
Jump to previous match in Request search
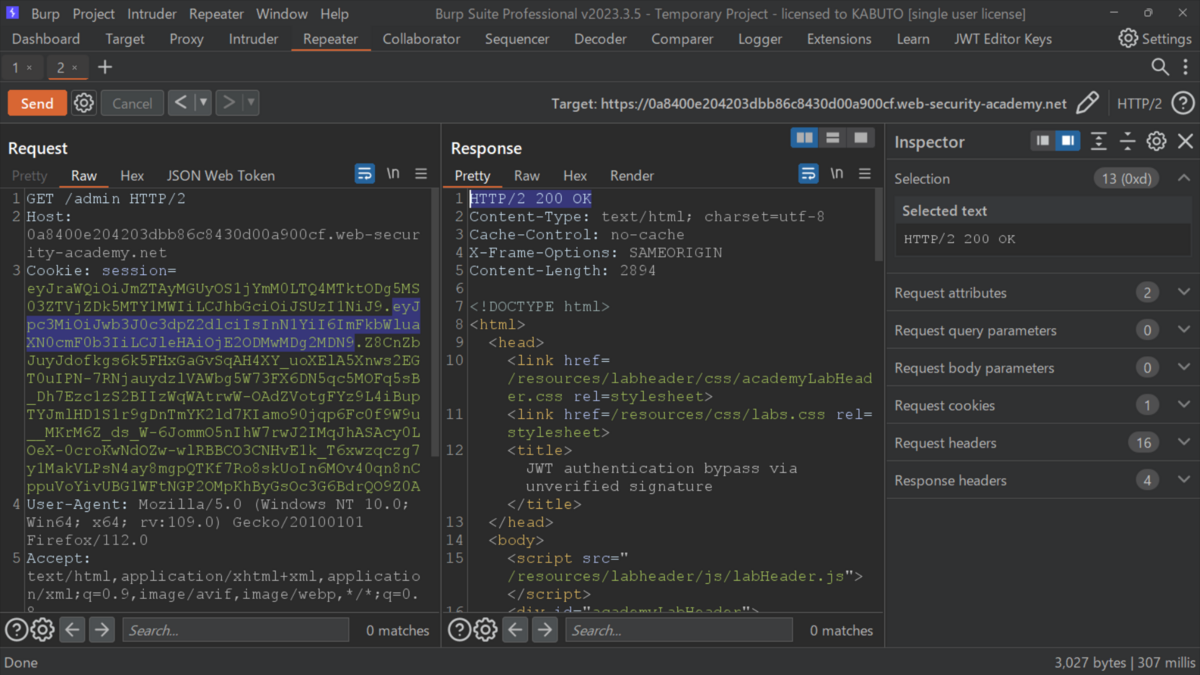[72, 630]
